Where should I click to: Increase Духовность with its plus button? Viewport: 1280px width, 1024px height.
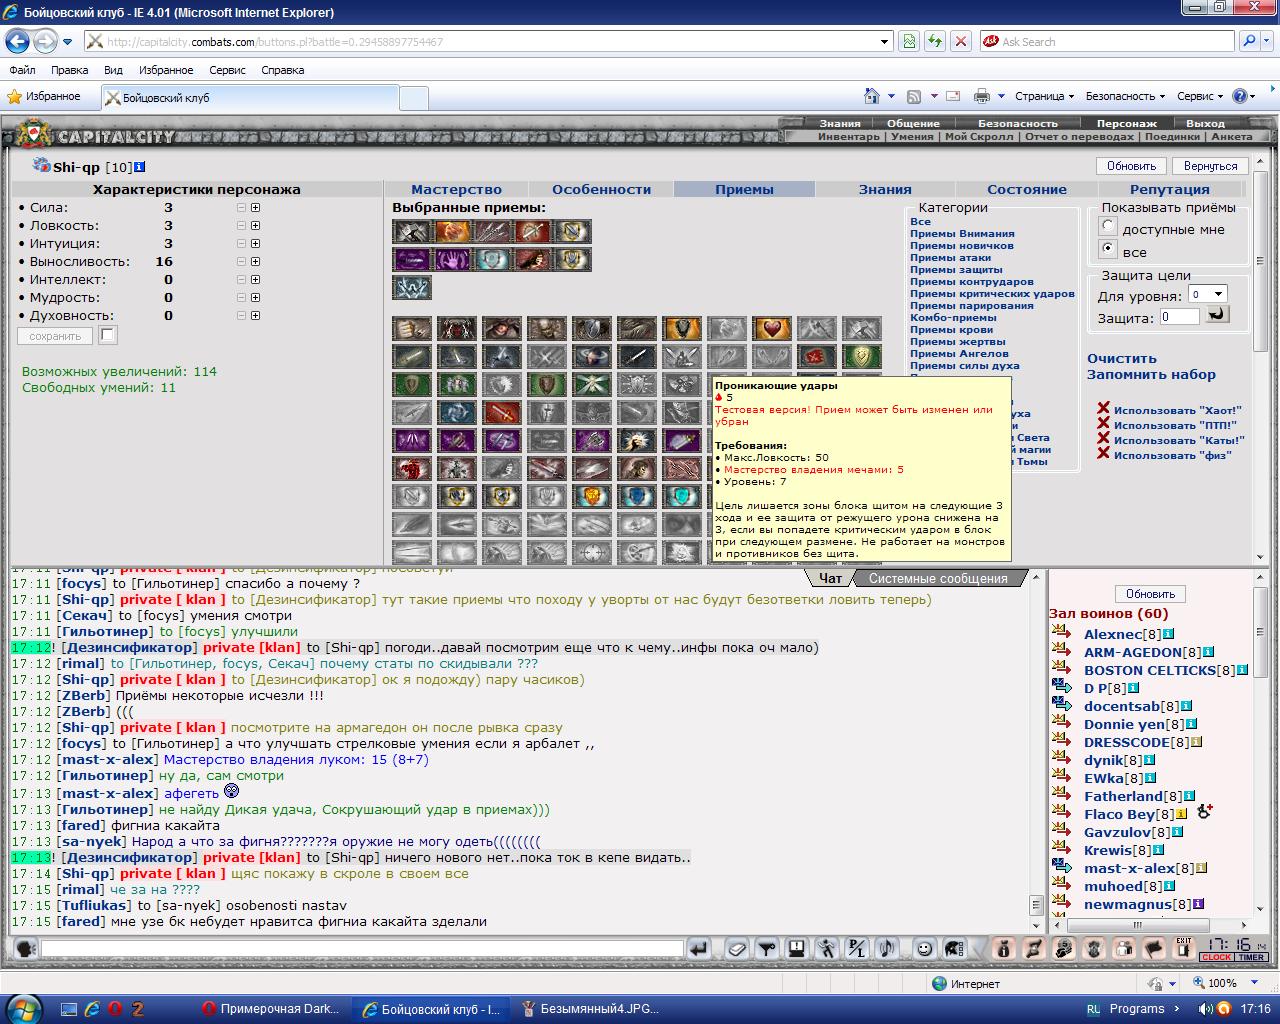(255, 316)
